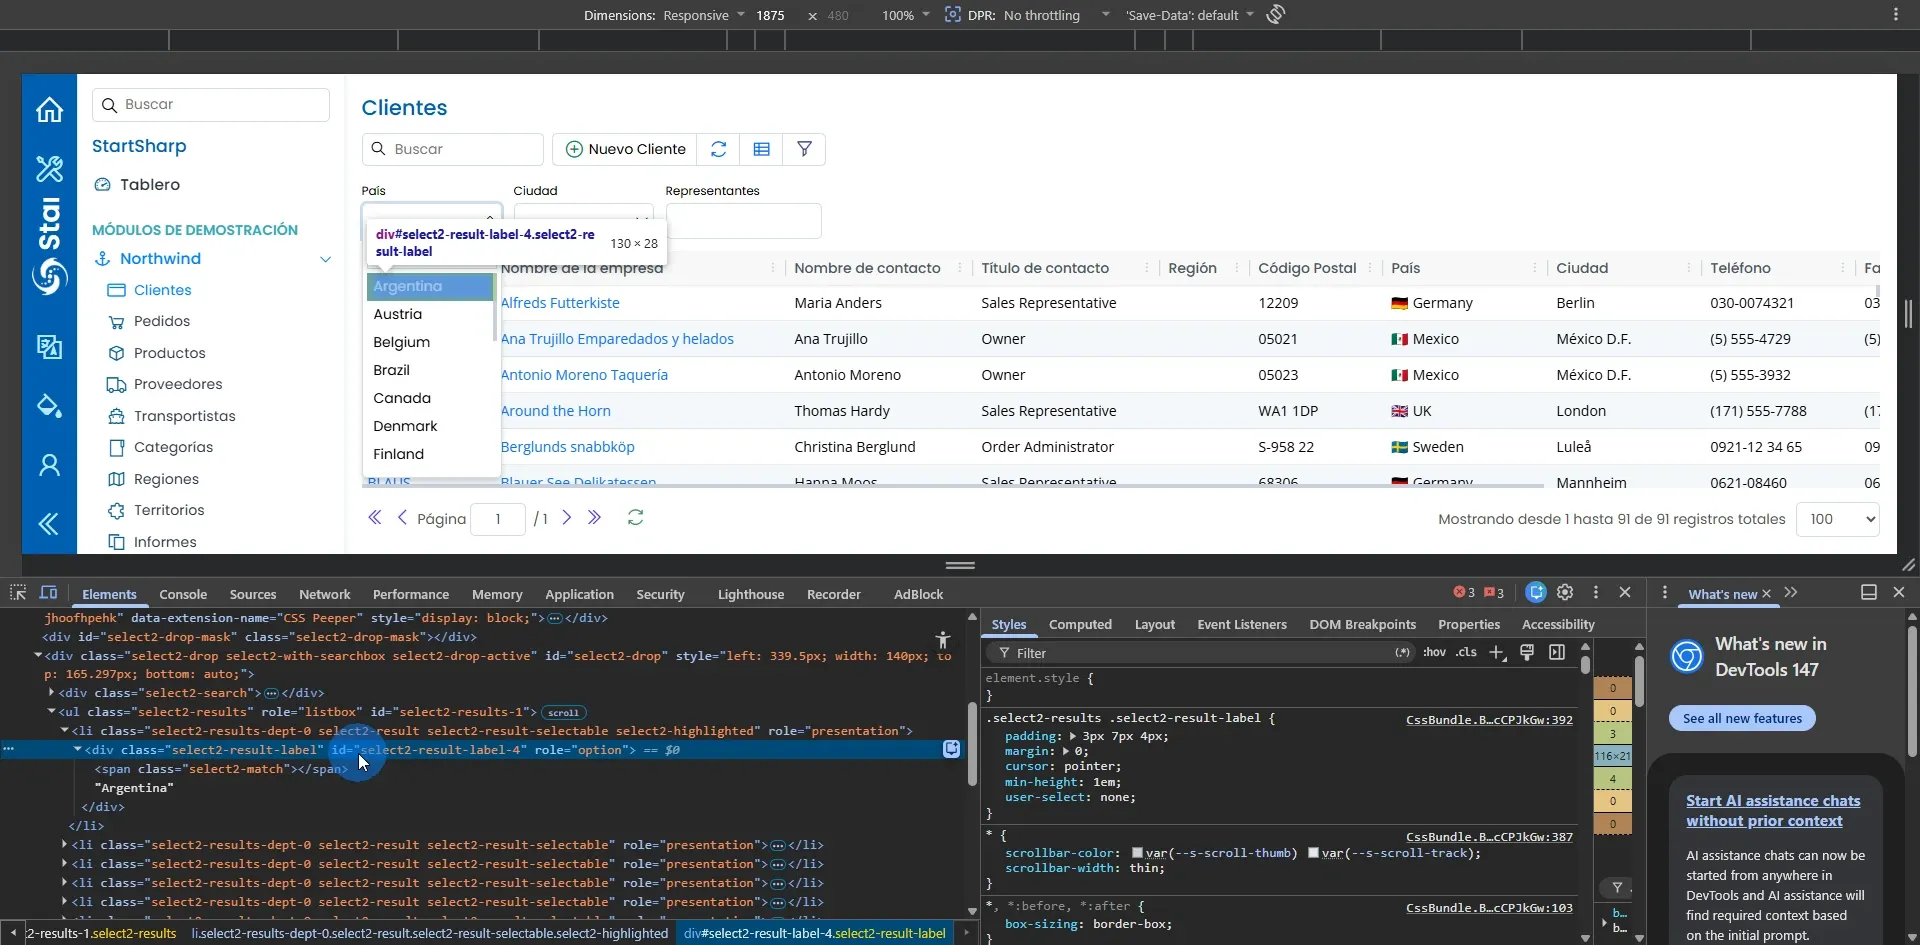Expand the select2-search div node
The image size is (1920, 945).
(x=51, y=692)
